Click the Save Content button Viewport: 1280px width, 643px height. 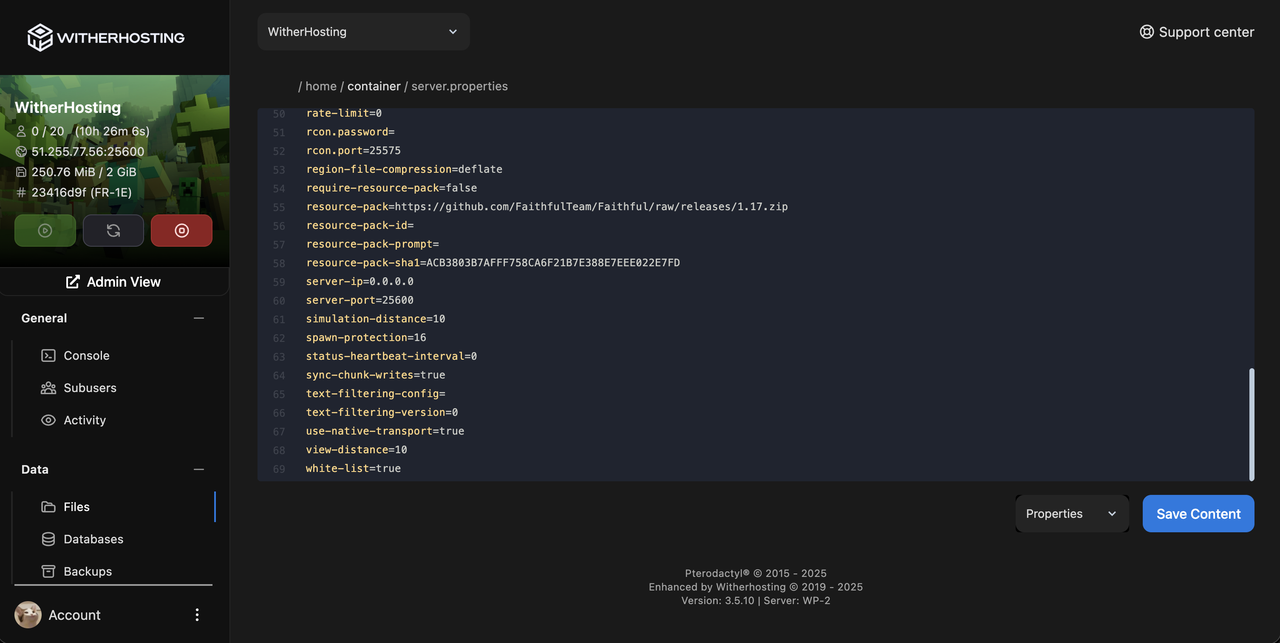[x=1198, y=514]
